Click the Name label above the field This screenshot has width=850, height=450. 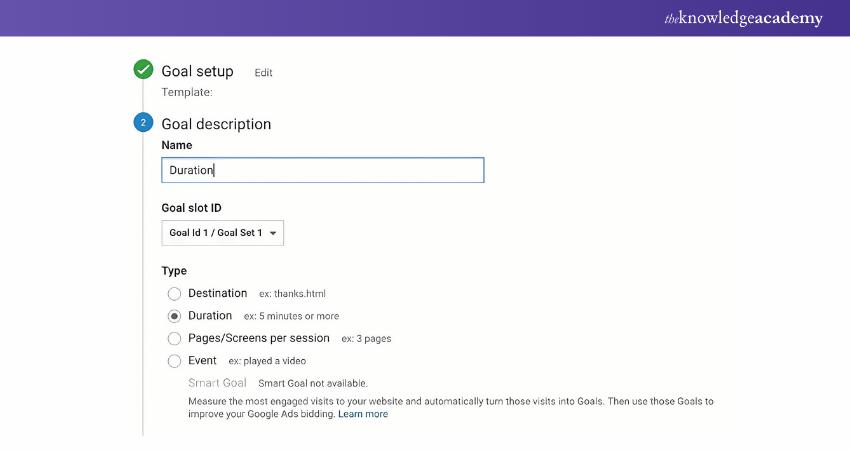(x=177, y=146)
